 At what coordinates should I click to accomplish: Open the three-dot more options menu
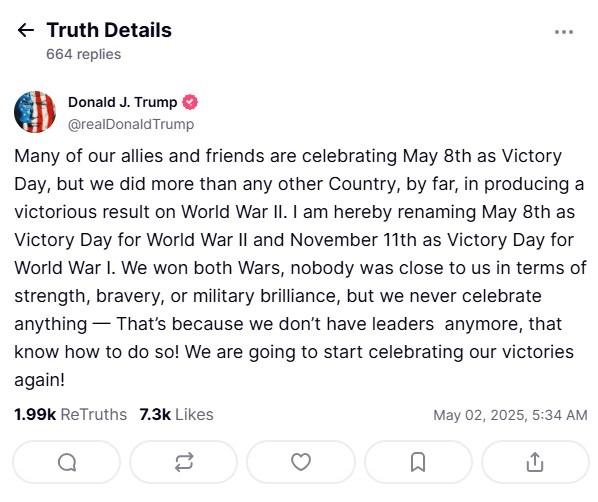564,32
